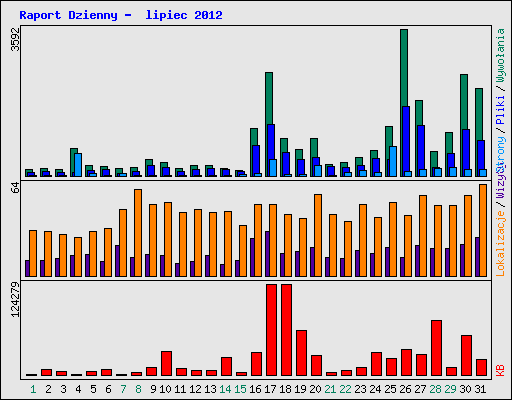Select the '124279' KB axis label
The image size is (512, 400).
[15, 300]
